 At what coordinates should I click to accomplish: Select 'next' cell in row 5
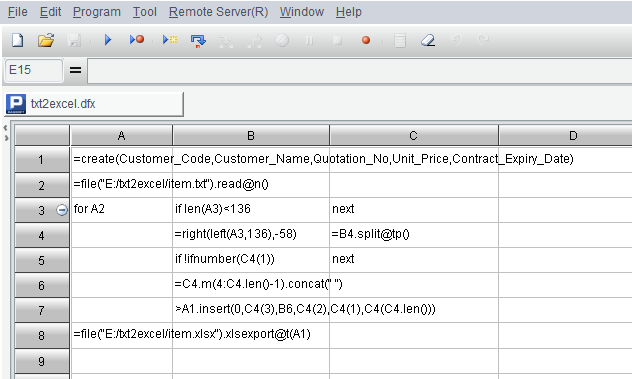(414, 260)
